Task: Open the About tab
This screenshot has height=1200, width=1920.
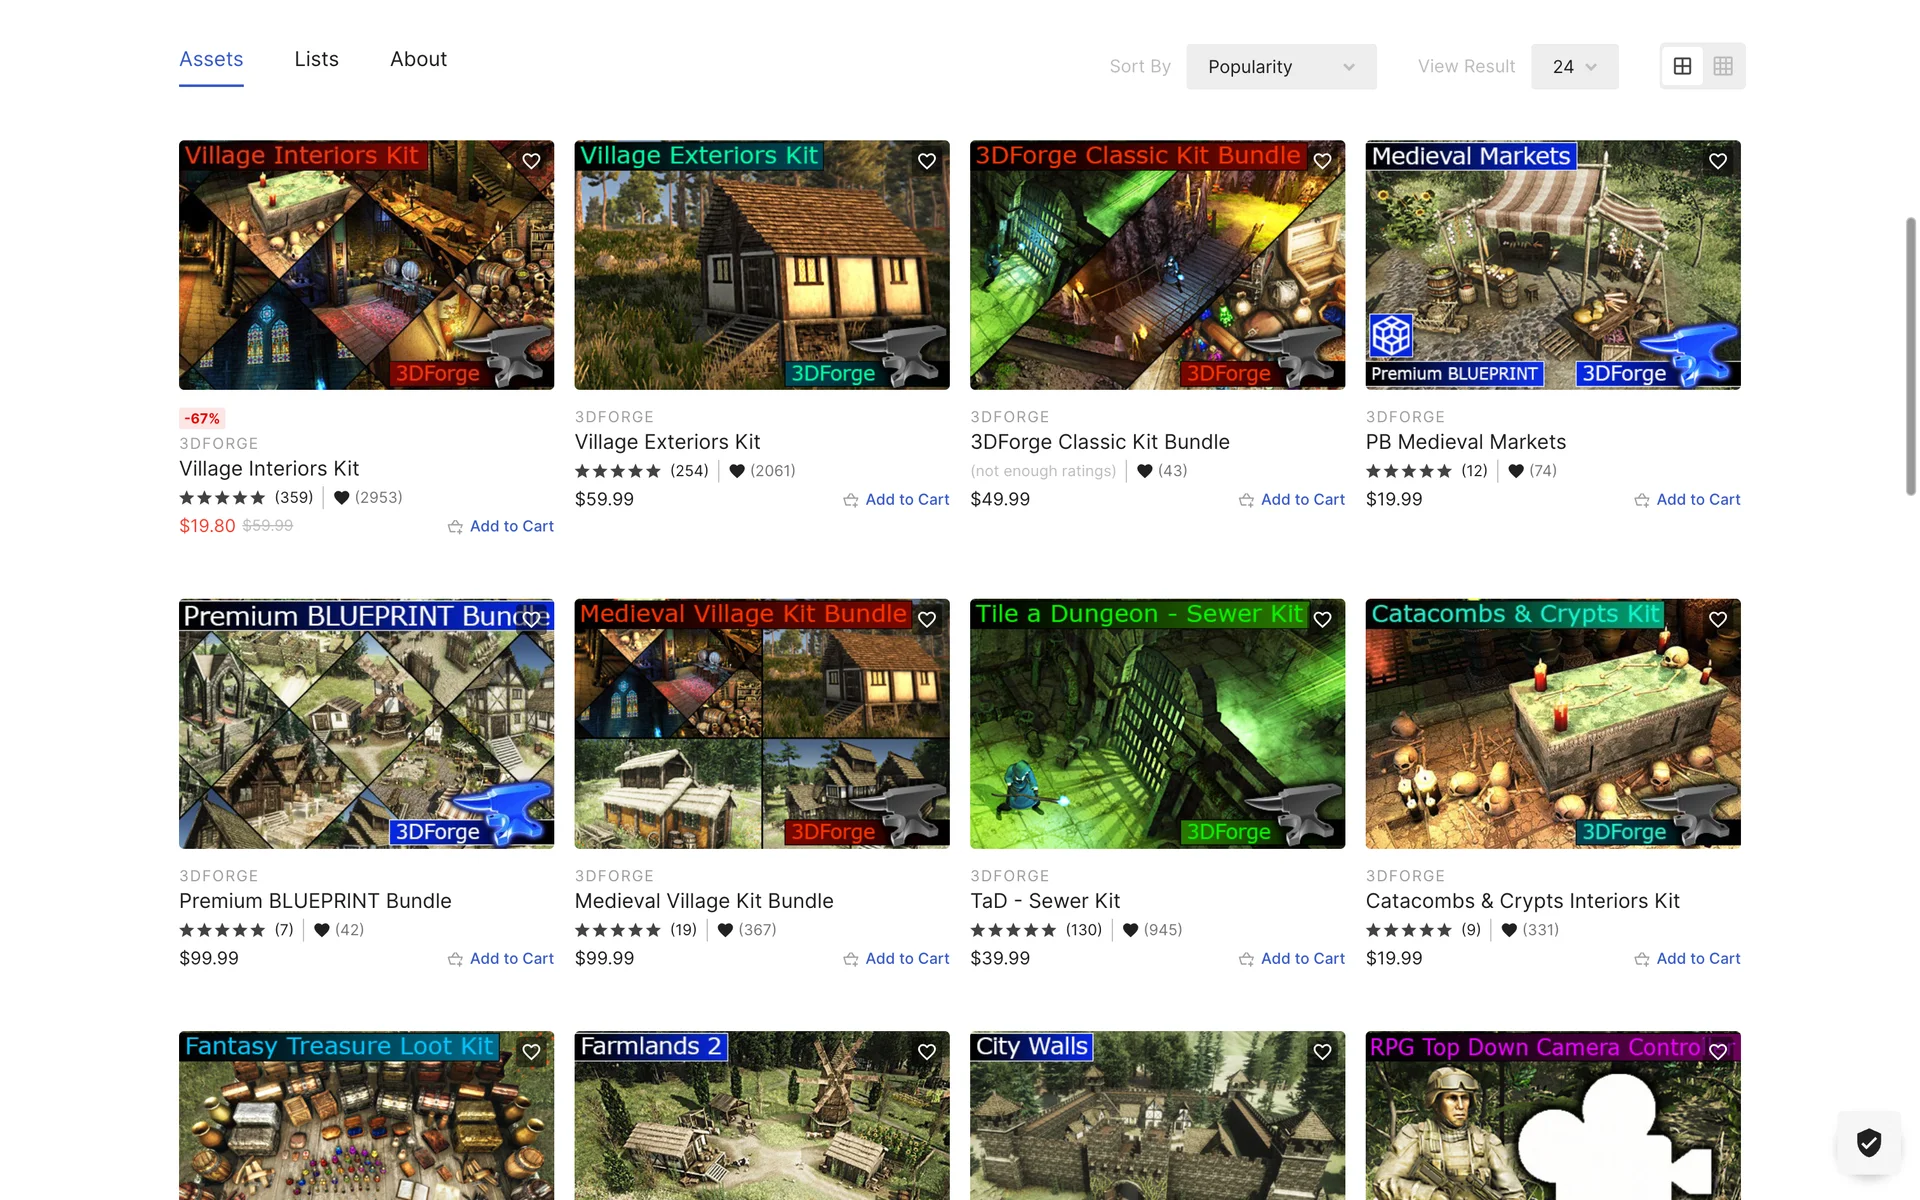Action: click(x=418, y=59)
